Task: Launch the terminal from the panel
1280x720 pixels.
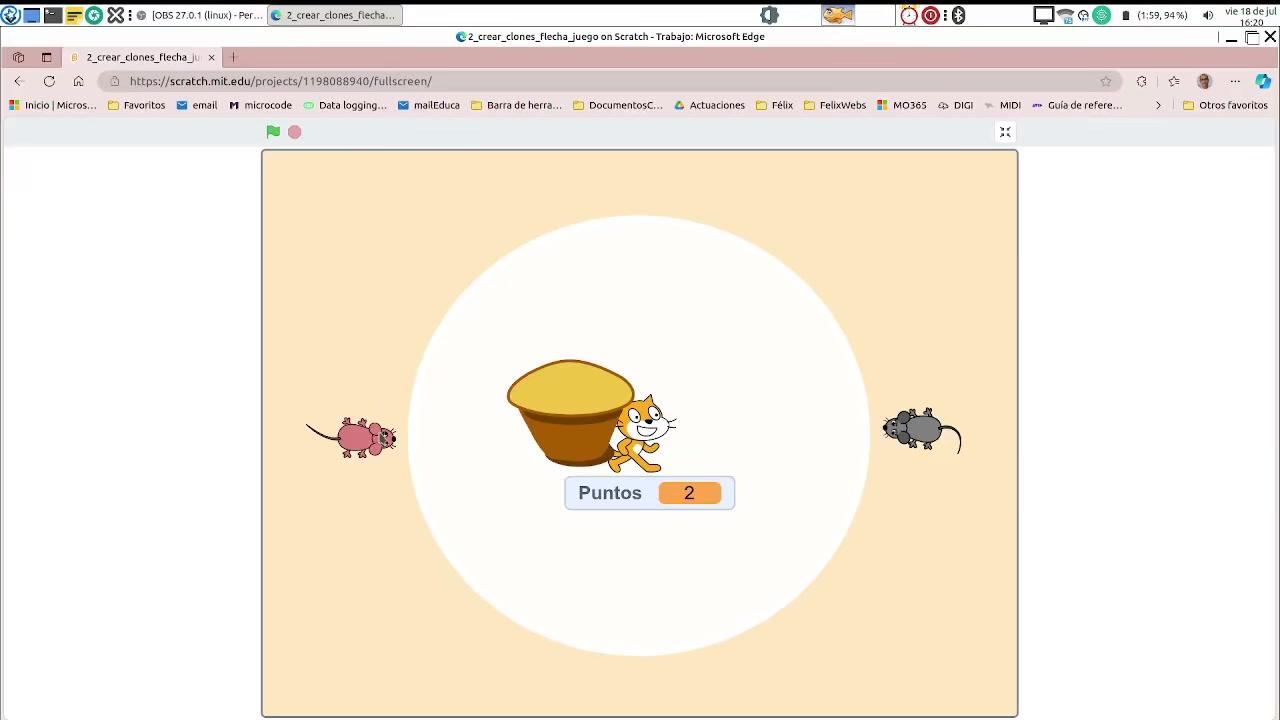Action: point(53,15)
